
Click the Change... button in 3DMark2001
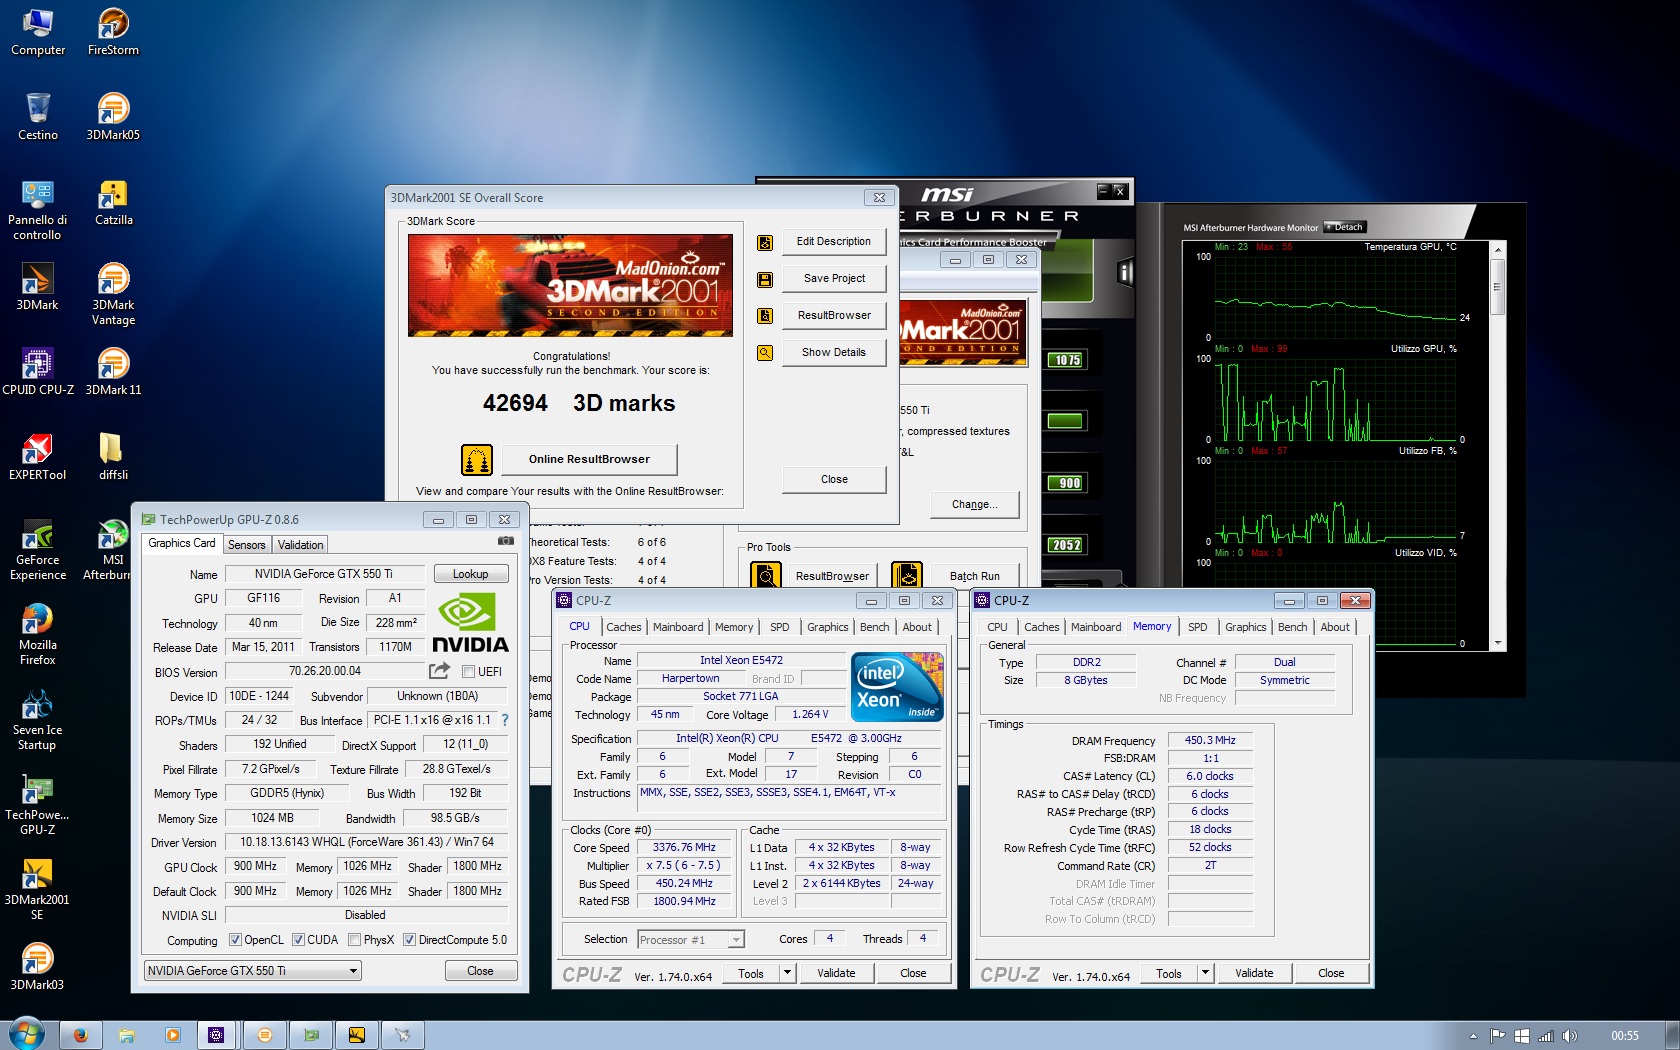(975, 505)
